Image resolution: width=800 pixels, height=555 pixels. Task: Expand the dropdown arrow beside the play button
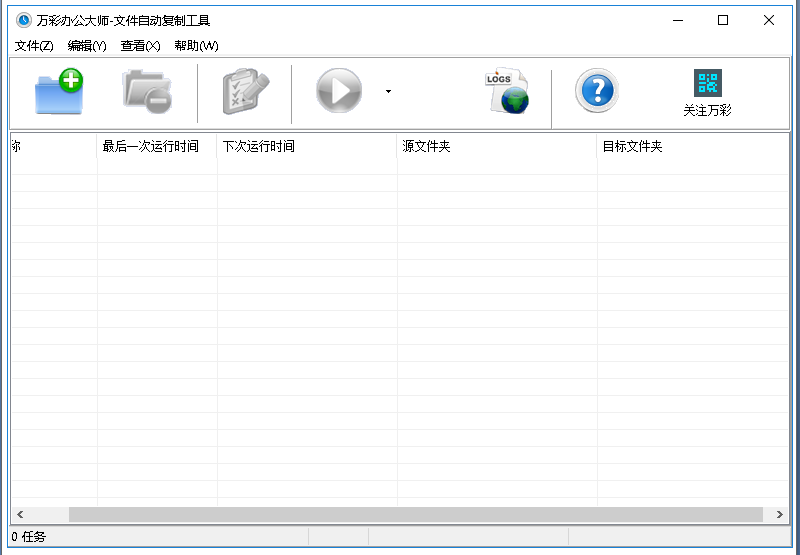click(x=388, y=92)
